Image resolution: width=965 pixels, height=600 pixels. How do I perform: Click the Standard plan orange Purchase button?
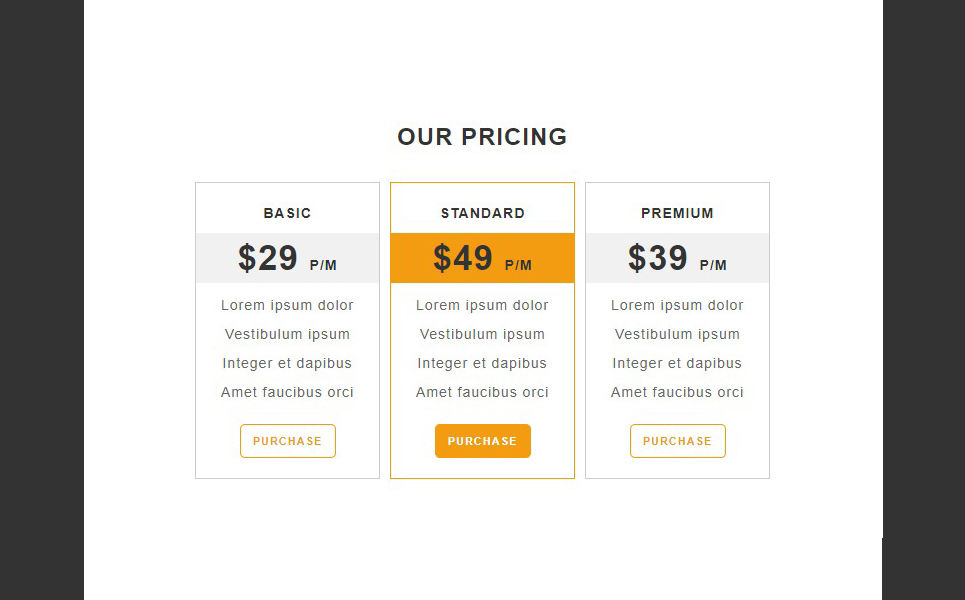pyautogui.click(x=482, y=441)
